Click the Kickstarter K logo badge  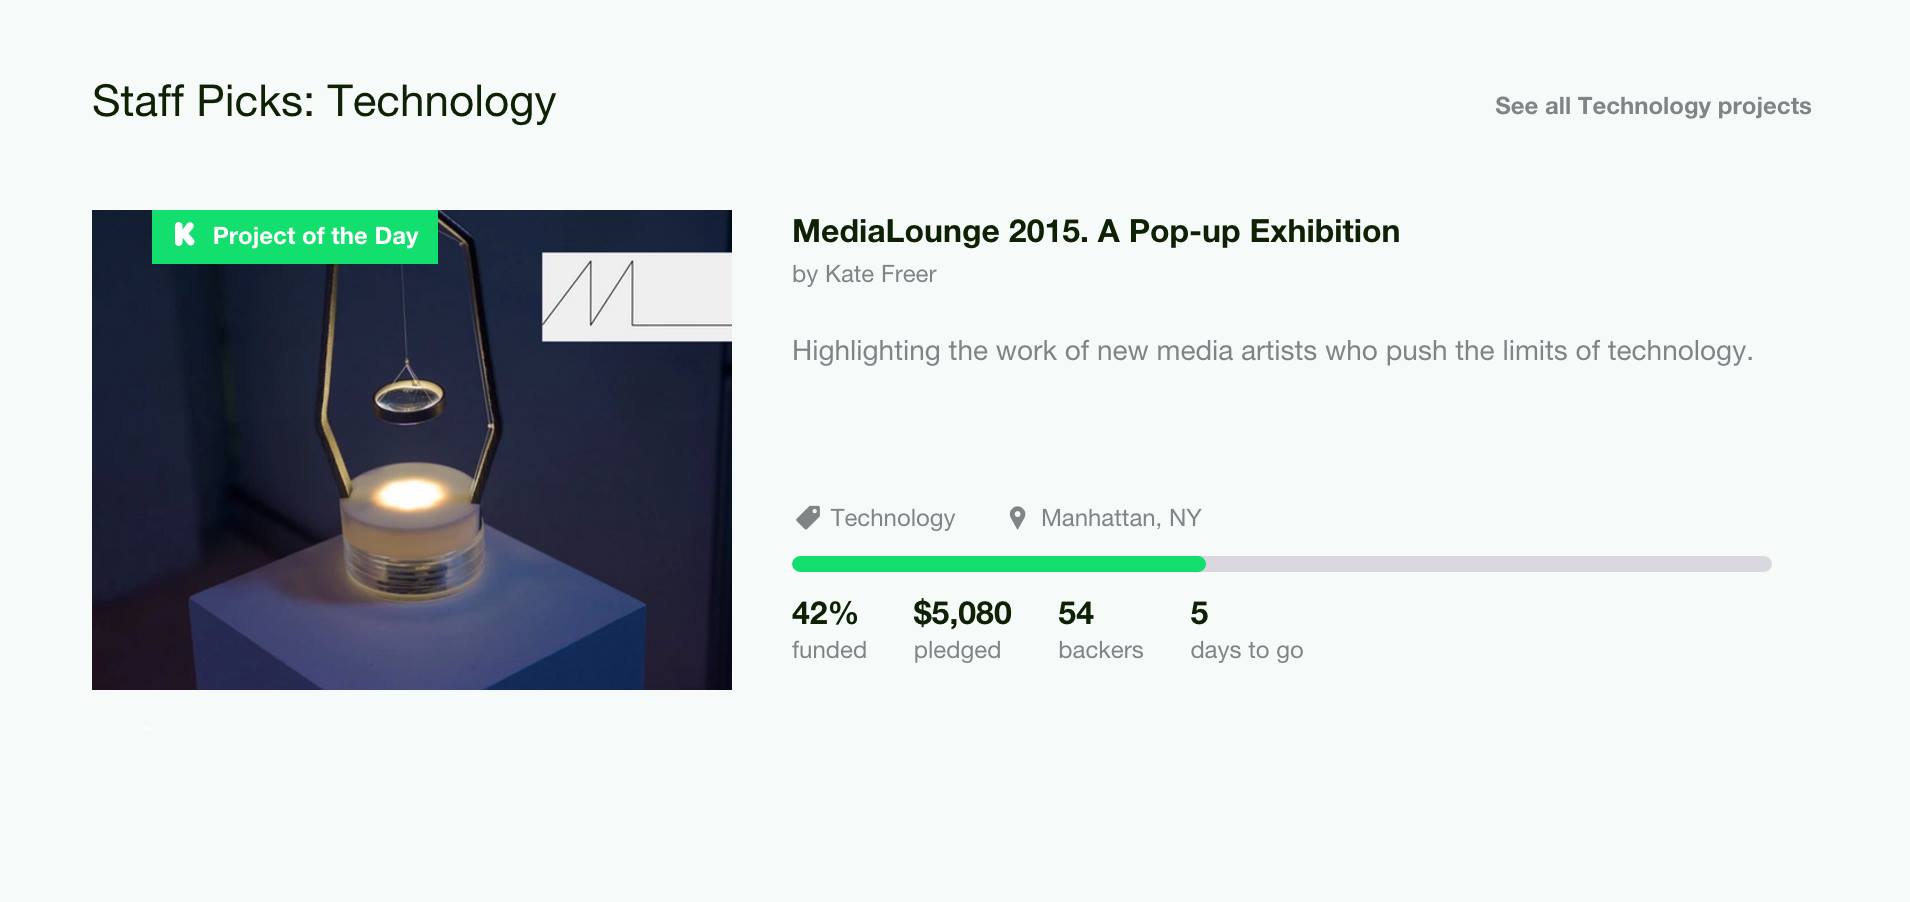tap(184, 235)
